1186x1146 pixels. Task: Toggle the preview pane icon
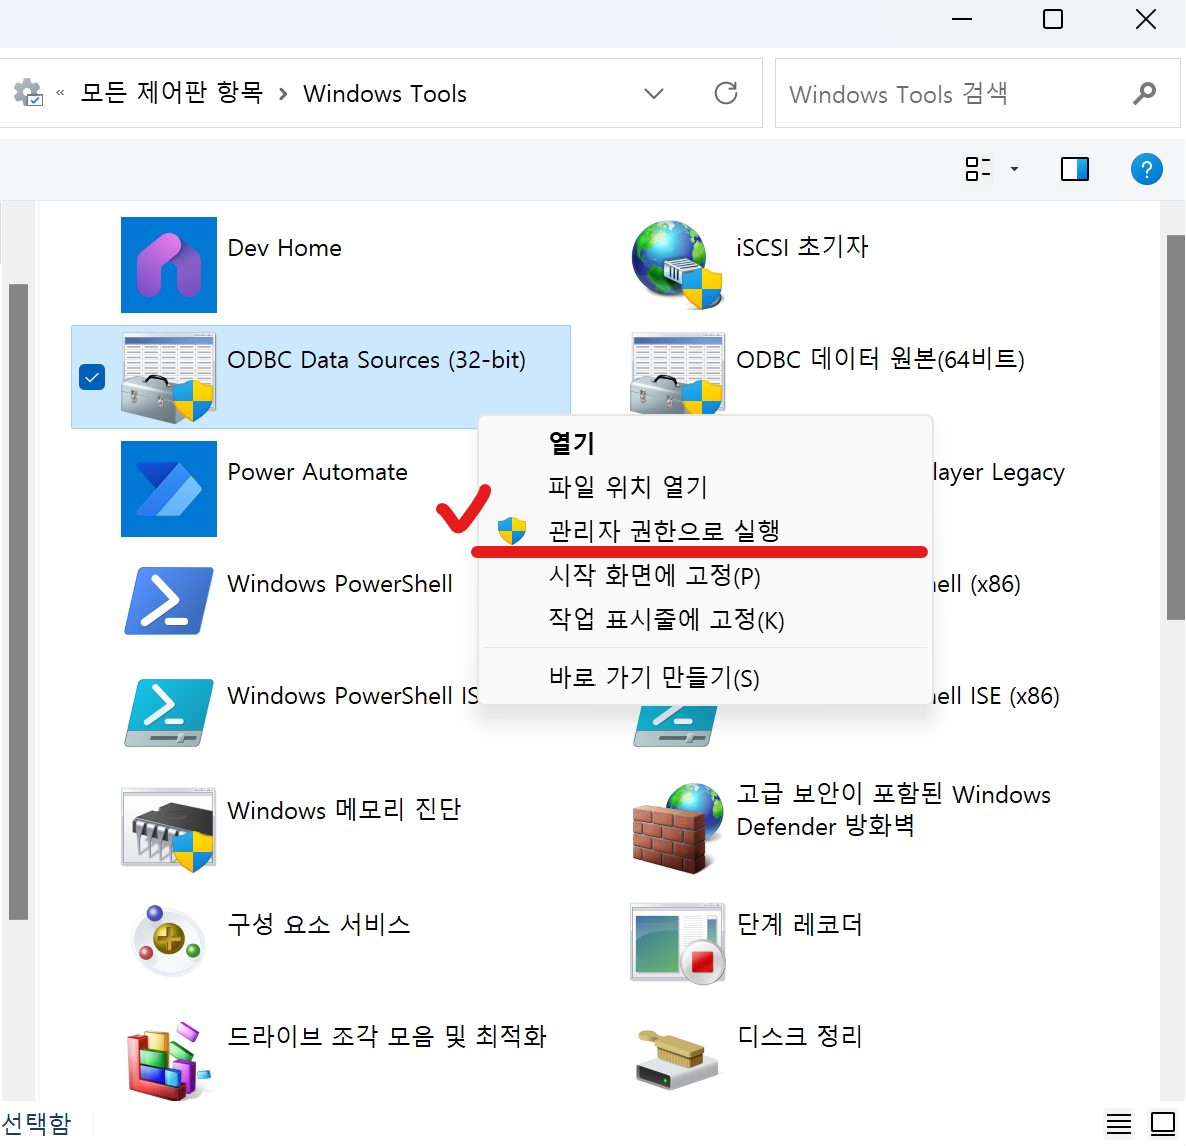[x=1075, y=169]
